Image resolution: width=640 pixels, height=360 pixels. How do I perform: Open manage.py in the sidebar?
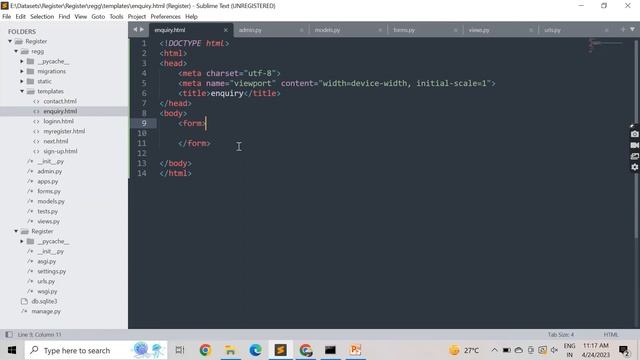tap(46, 311)
